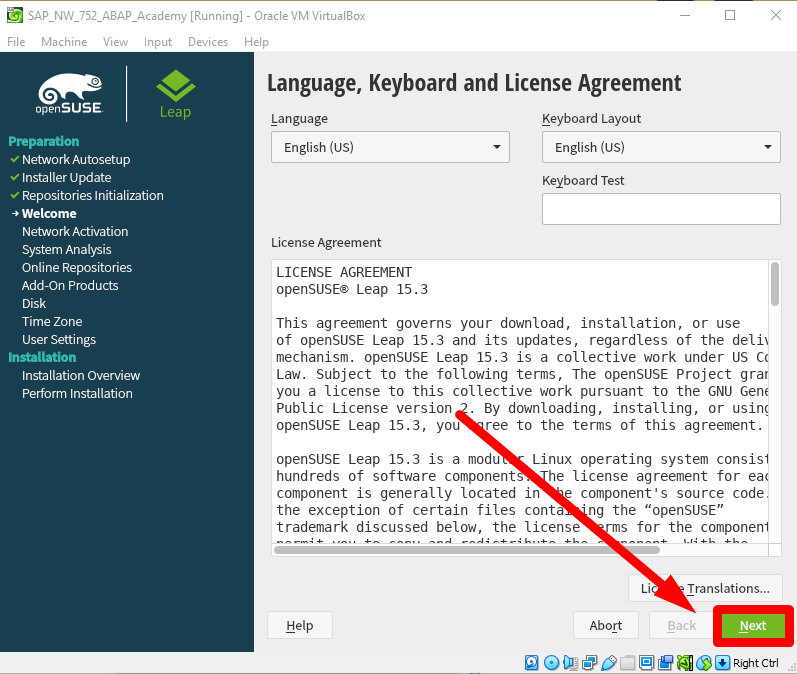797x674 pixels.
Task: Click the network adapters status icon
Action: pyautogui.click(x=590, y=663)
